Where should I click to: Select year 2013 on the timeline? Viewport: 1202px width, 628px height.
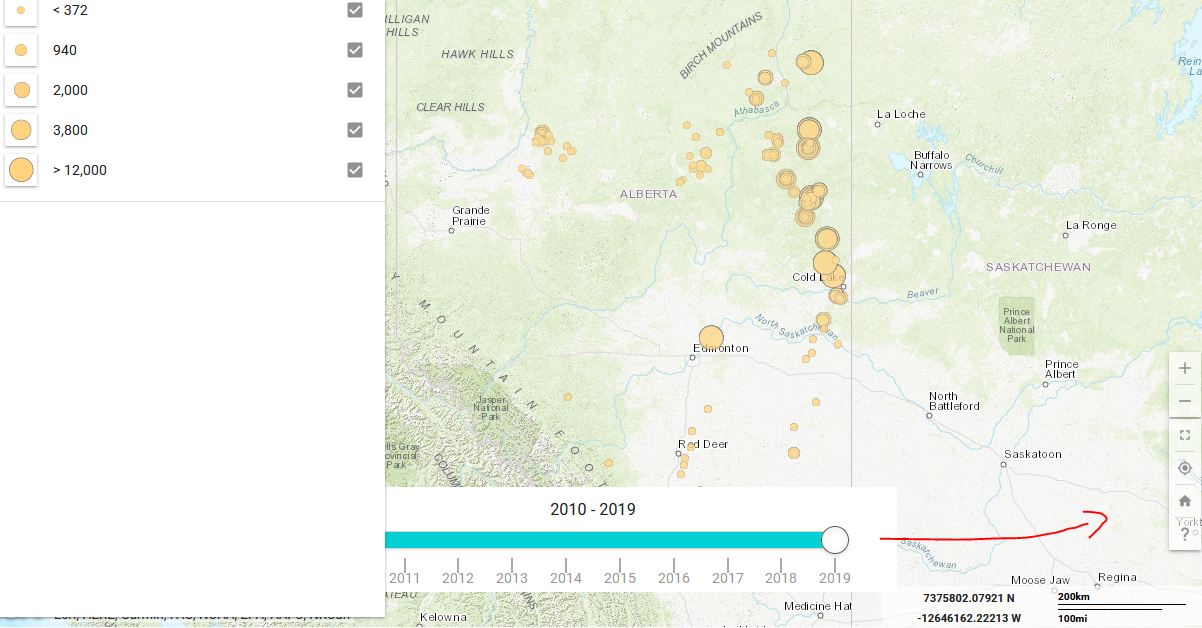tap(512, 578)
